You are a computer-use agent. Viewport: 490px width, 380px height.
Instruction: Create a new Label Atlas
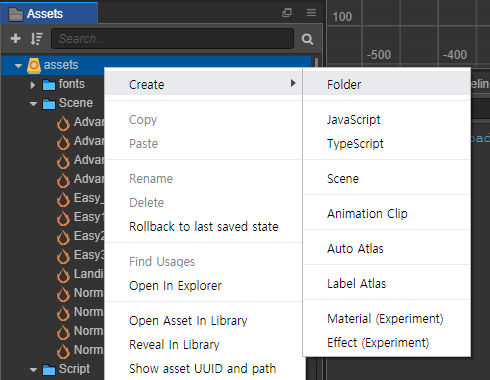click(x=387, y=284)
